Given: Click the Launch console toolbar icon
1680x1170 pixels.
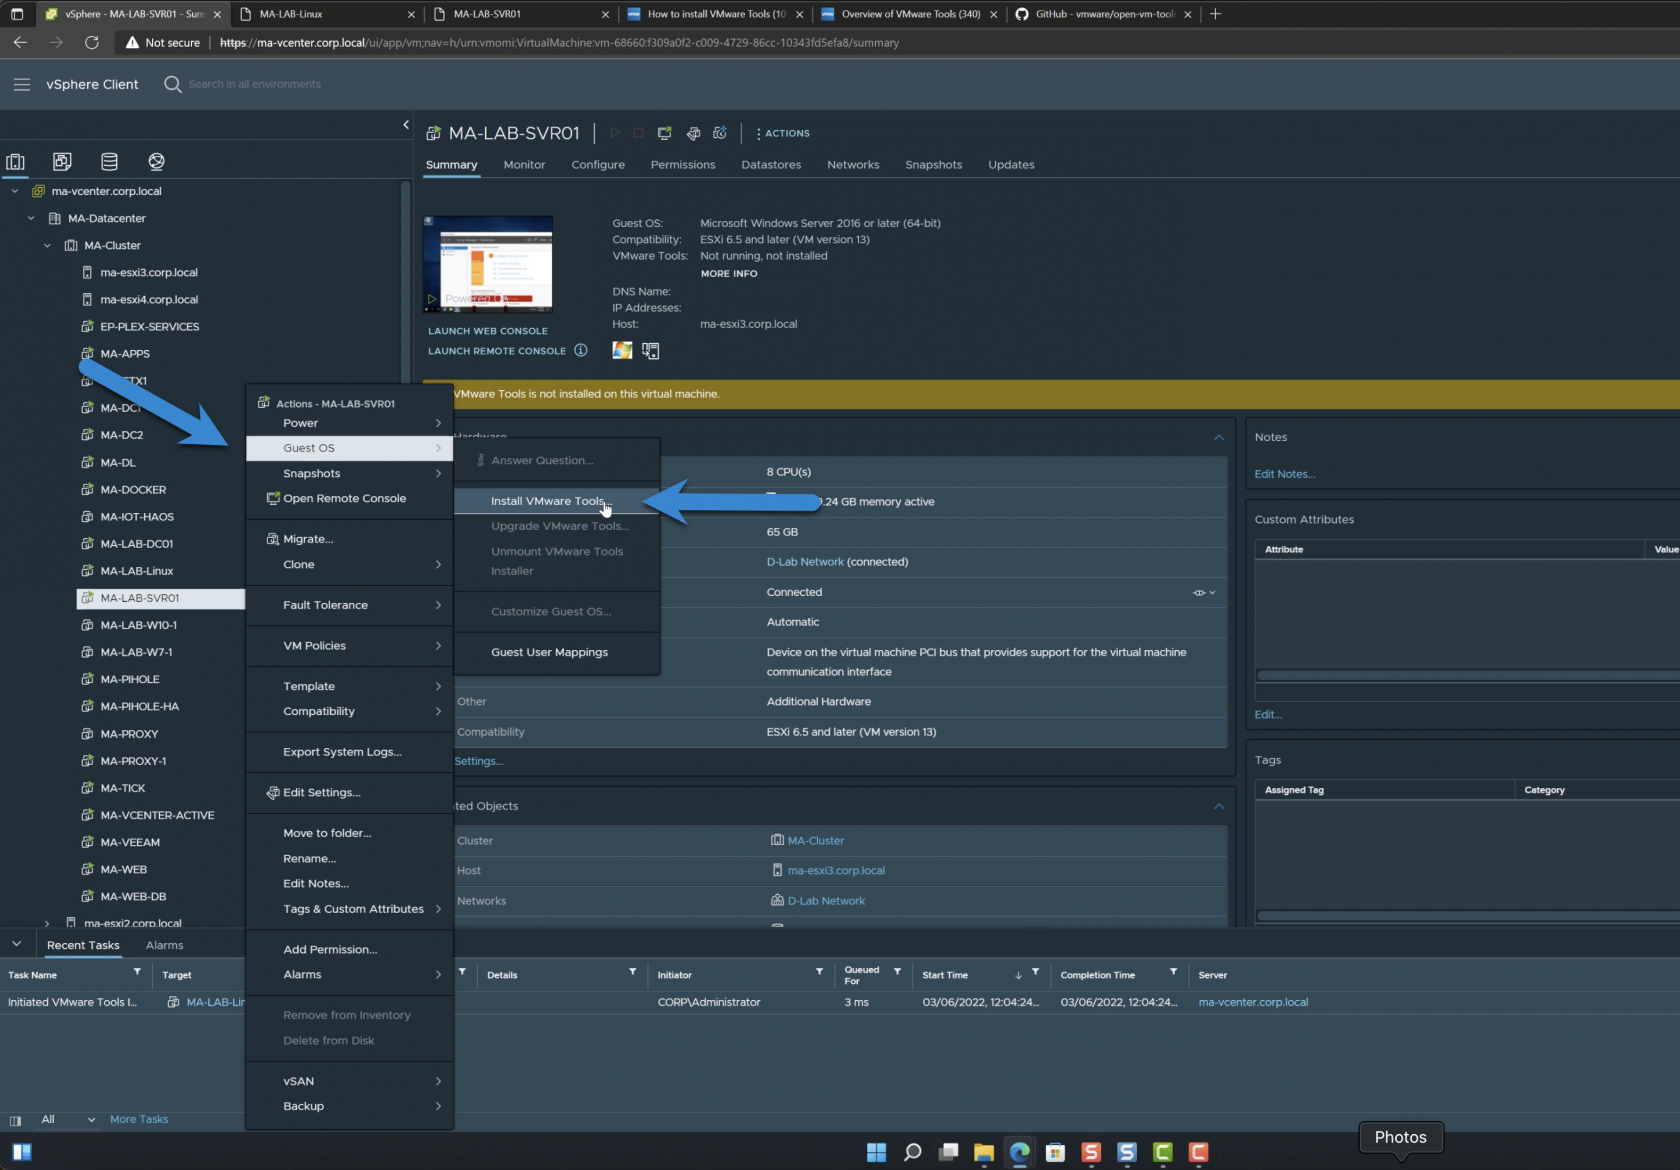Looking at the screenshot, I should (665, 133).
